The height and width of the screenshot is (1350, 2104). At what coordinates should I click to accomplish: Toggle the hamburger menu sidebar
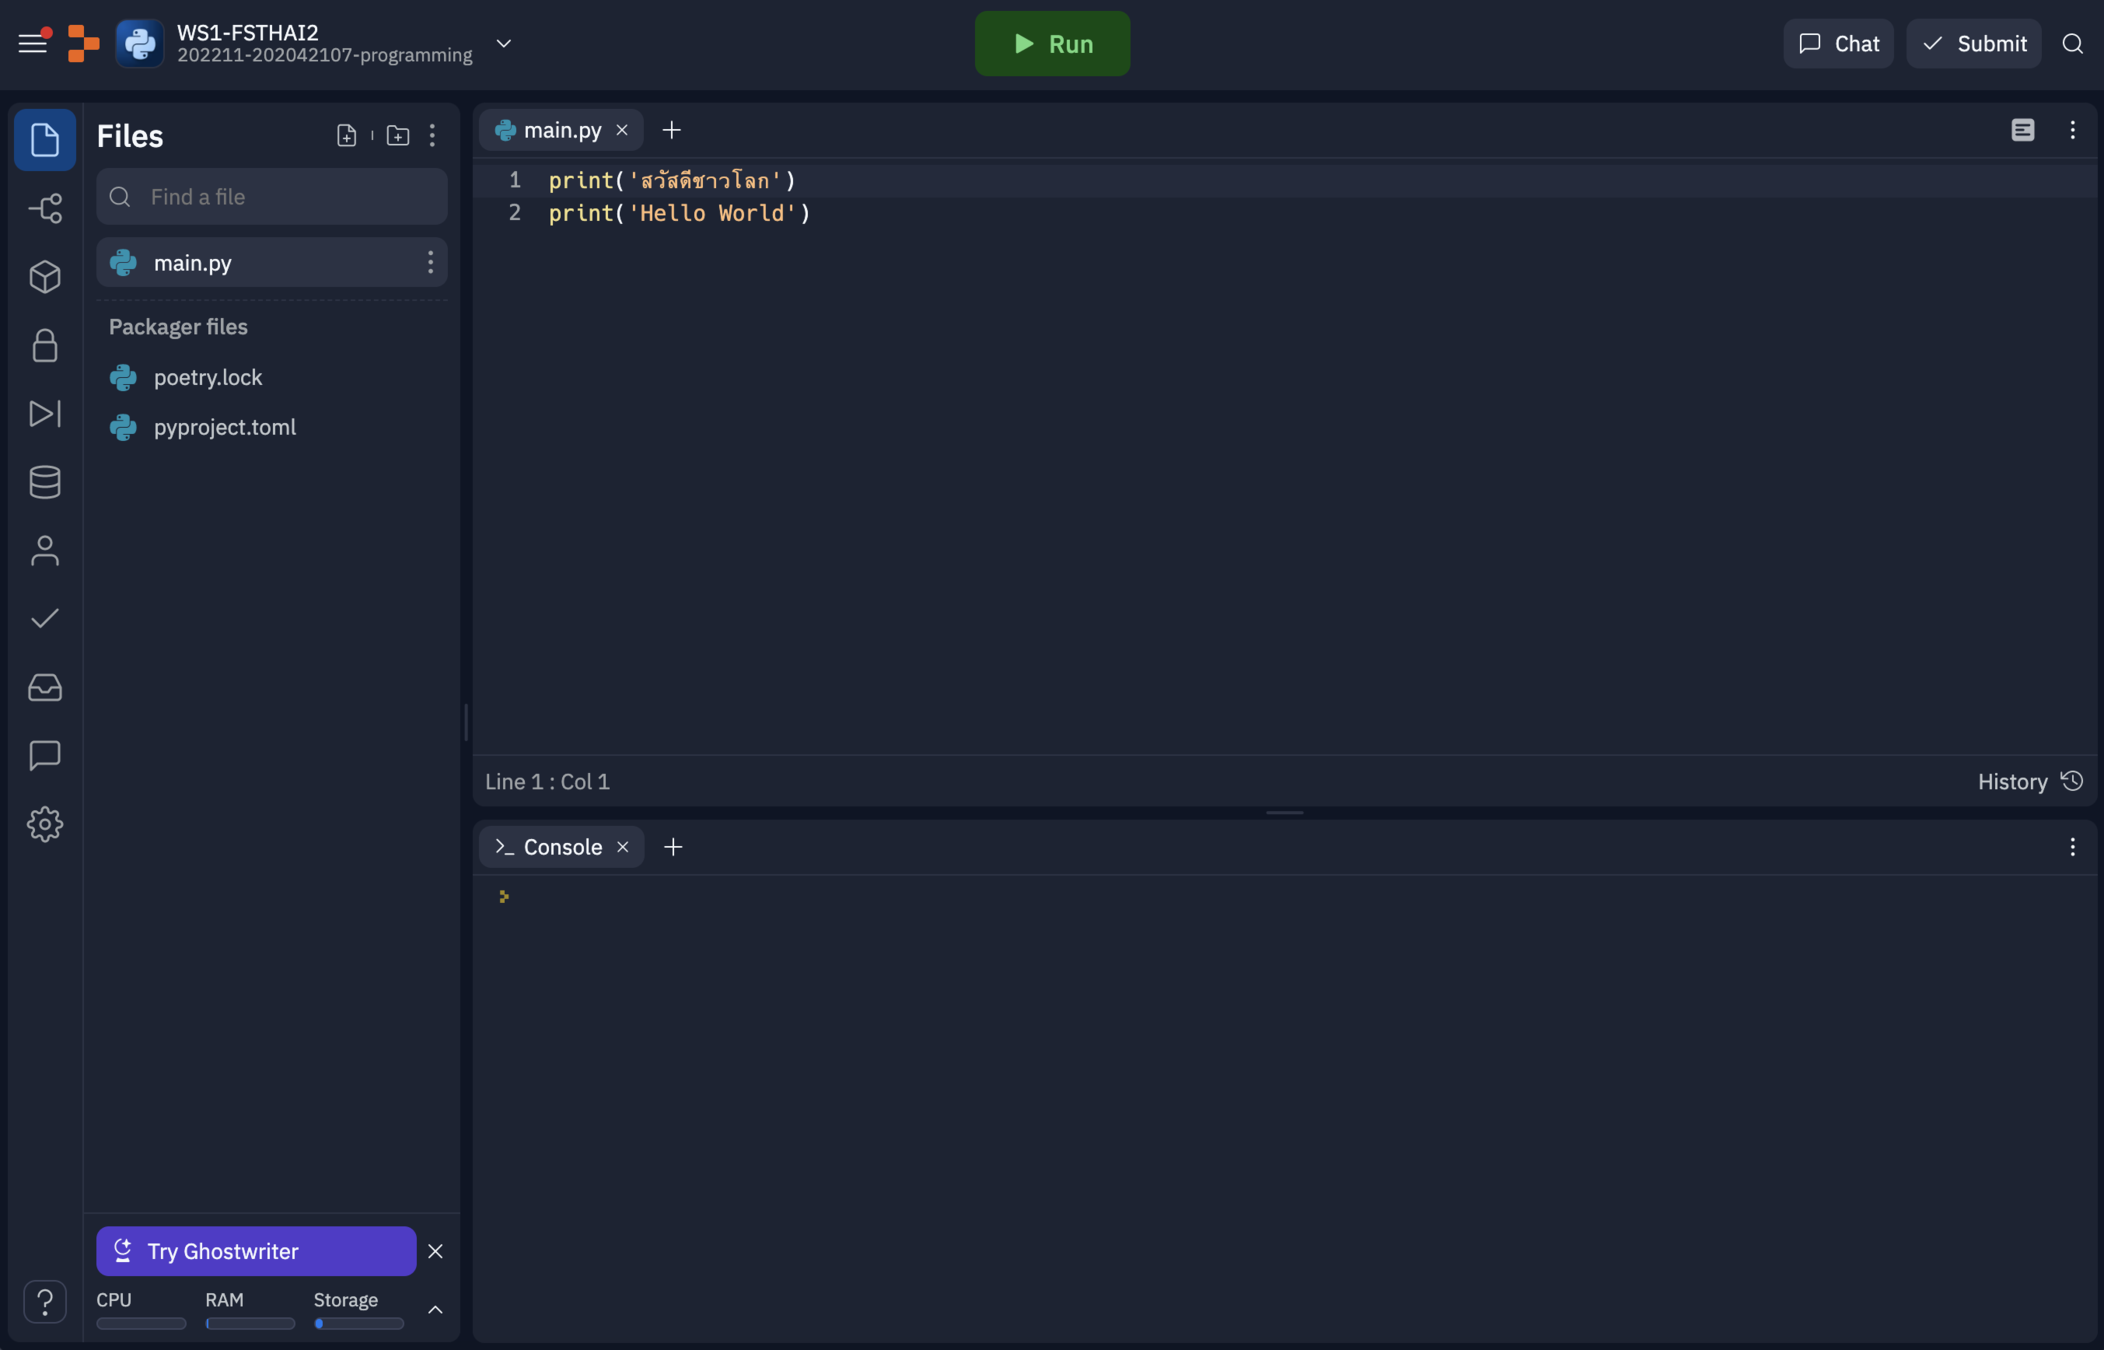pyautogui.click(x=32, y=43)
